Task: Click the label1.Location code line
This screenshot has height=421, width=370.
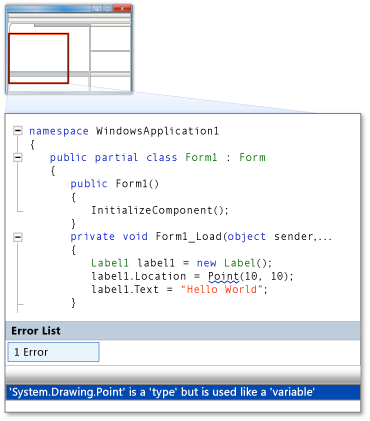Action: [x=192, y=276]
